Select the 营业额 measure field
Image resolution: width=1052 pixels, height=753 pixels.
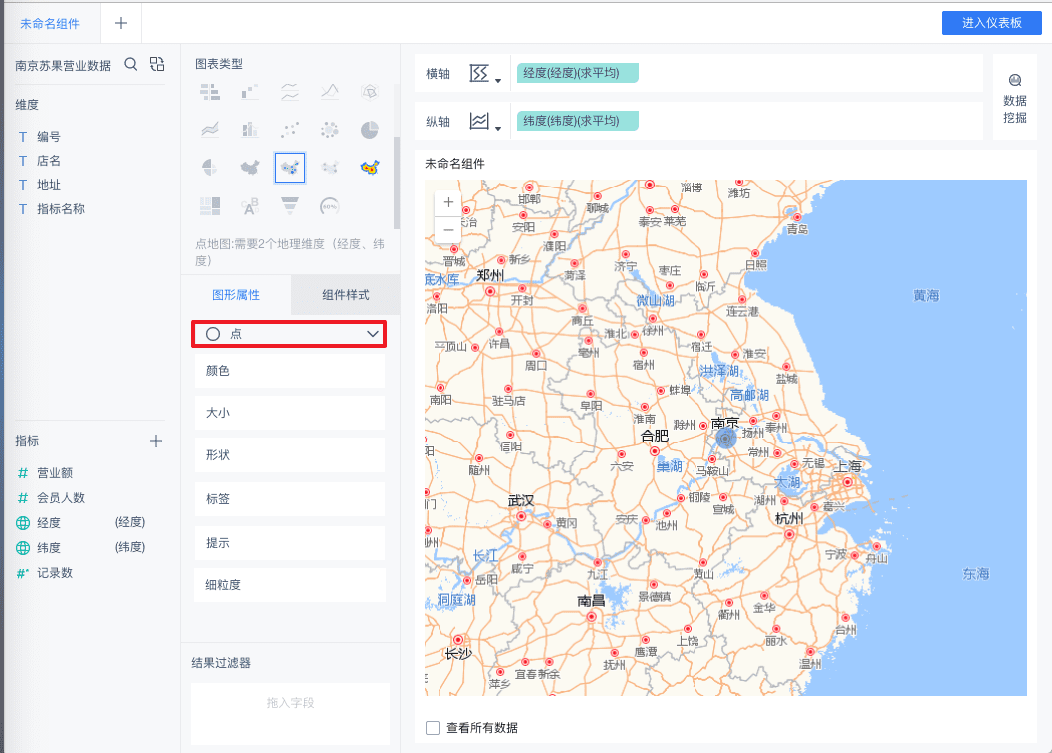tap(54, 472)
